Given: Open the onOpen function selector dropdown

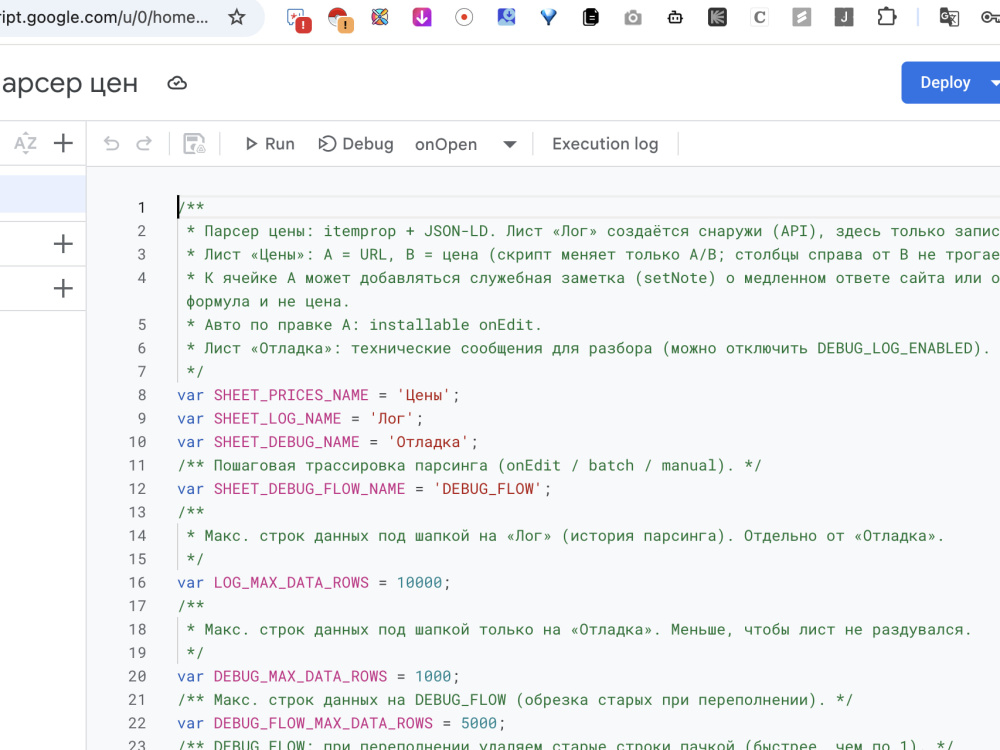Looking at the screenshot, I should click(x=466, y=144).
